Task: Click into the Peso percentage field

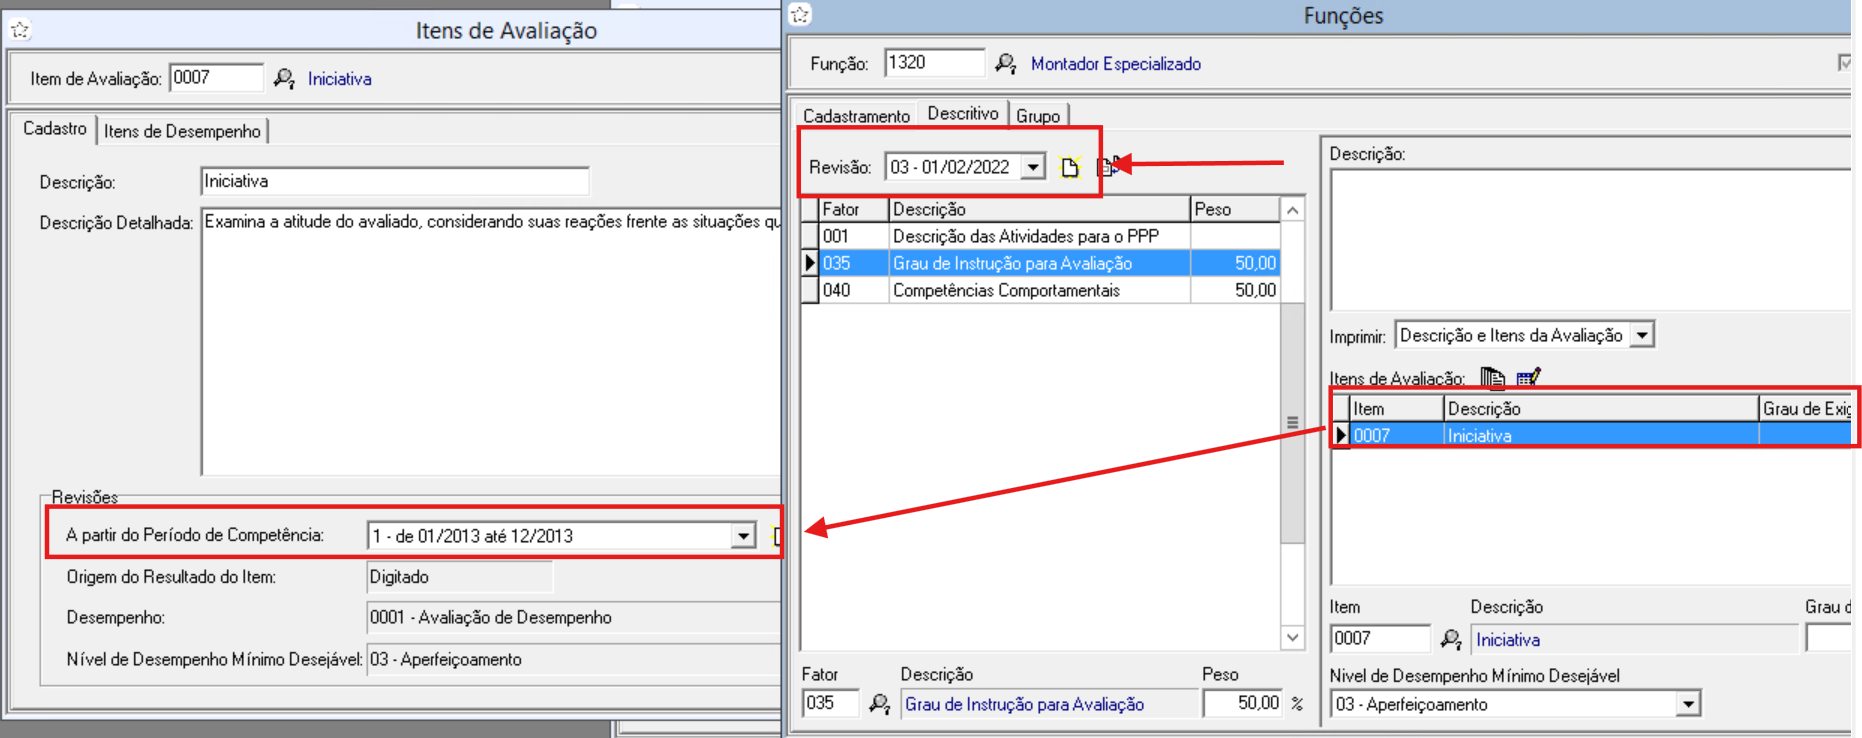Action: click(x=1242, y=704)
